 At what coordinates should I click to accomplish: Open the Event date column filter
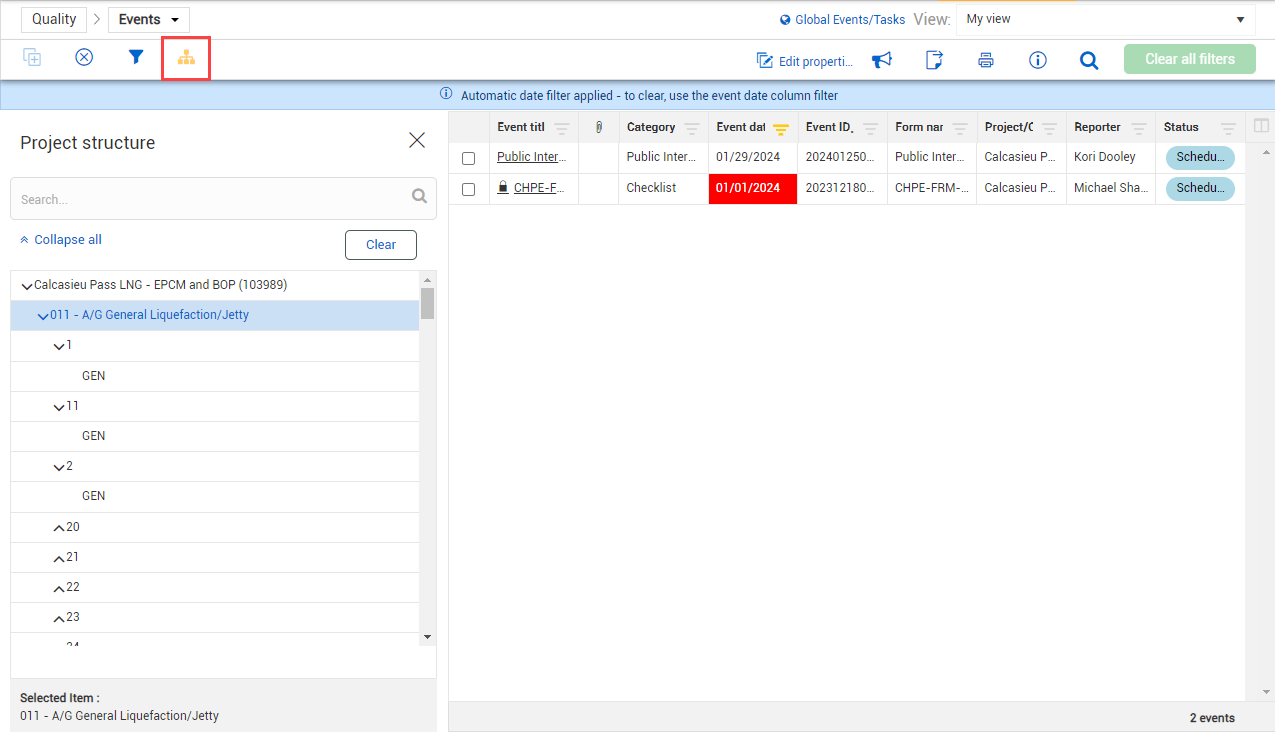tap(781, 128)
